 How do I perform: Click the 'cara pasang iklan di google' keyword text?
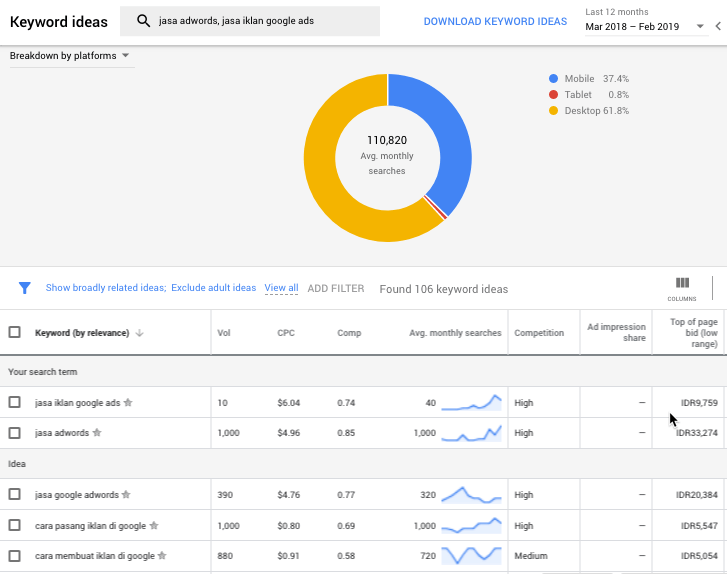coord(90,526)
